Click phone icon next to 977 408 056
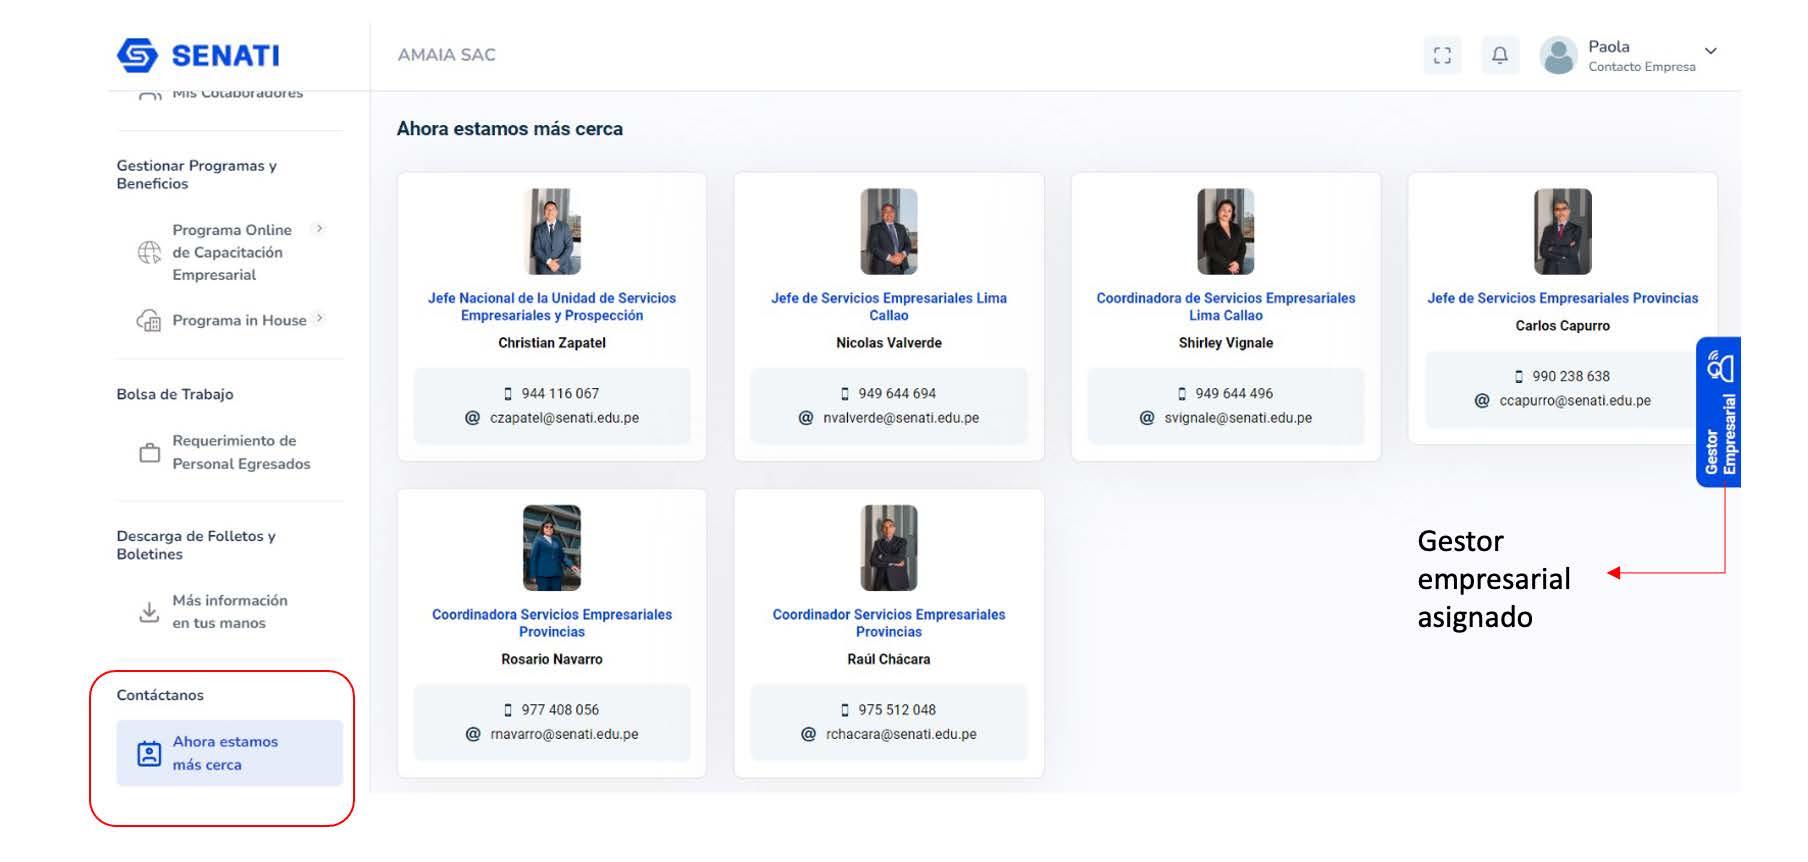Image resolution: width=1808 pixels, height=862 pixels. point(508,710)
